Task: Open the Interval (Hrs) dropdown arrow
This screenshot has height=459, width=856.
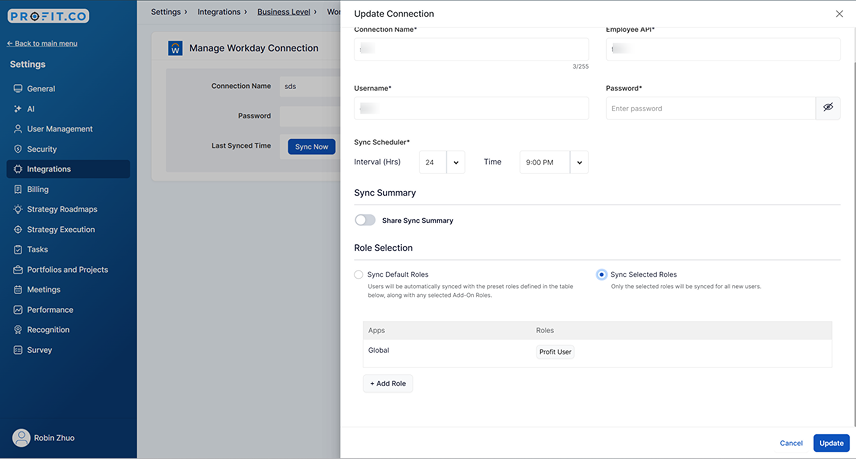Action: click(x=456, y=162)
